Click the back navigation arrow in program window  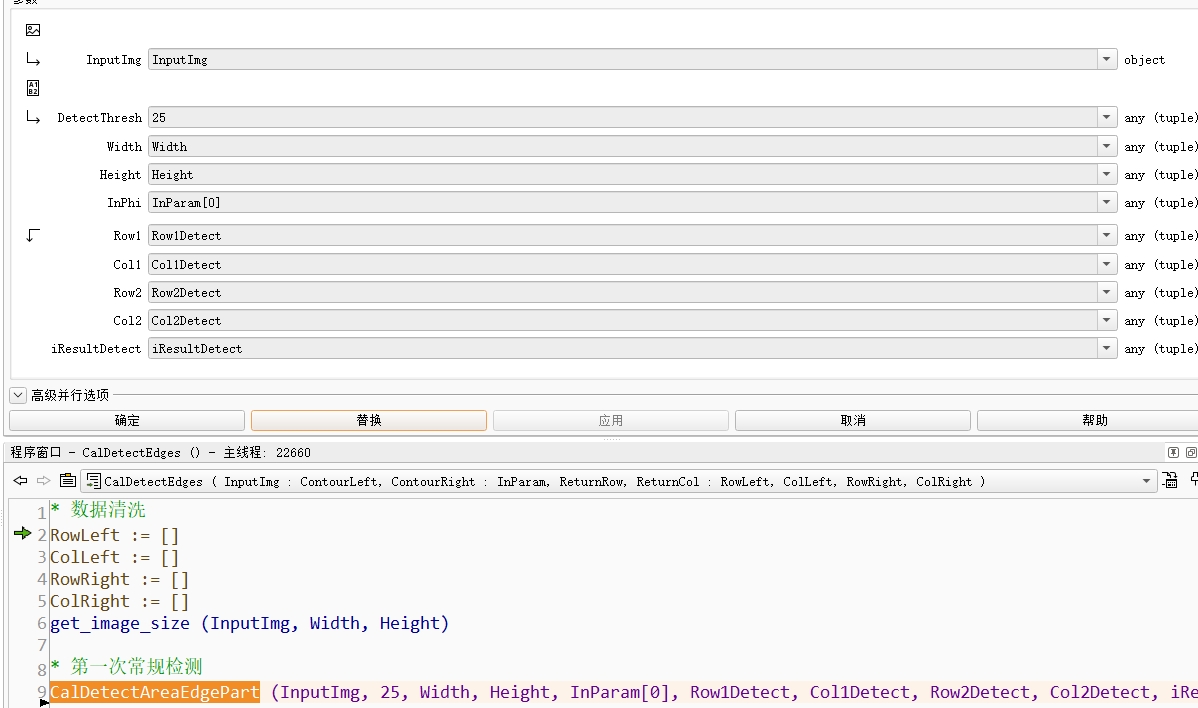click(x=19, y=481)
